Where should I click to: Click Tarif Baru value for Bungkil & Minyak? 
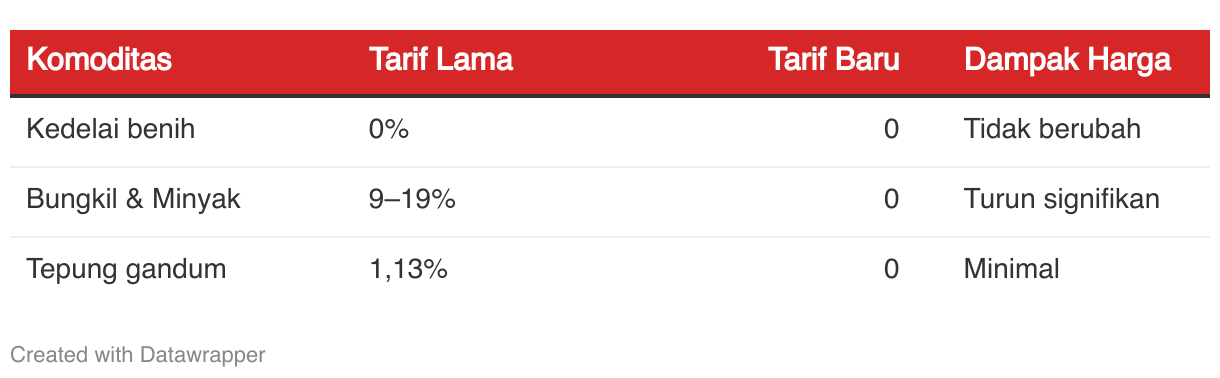pyautogui.click(x=892, y=199)
